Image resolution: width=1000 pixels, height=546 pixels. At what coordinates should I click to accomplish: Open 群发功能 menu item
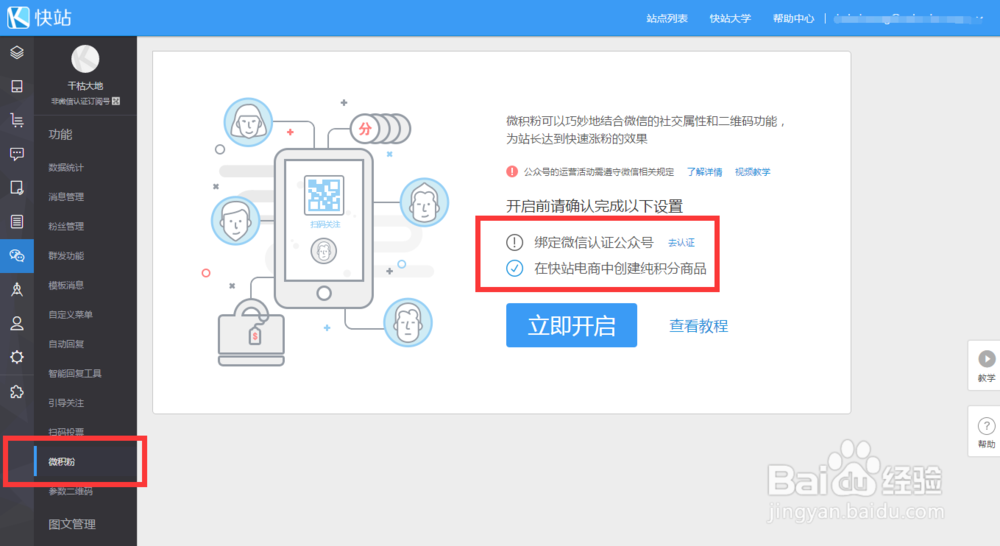click(x=66, y=256)
